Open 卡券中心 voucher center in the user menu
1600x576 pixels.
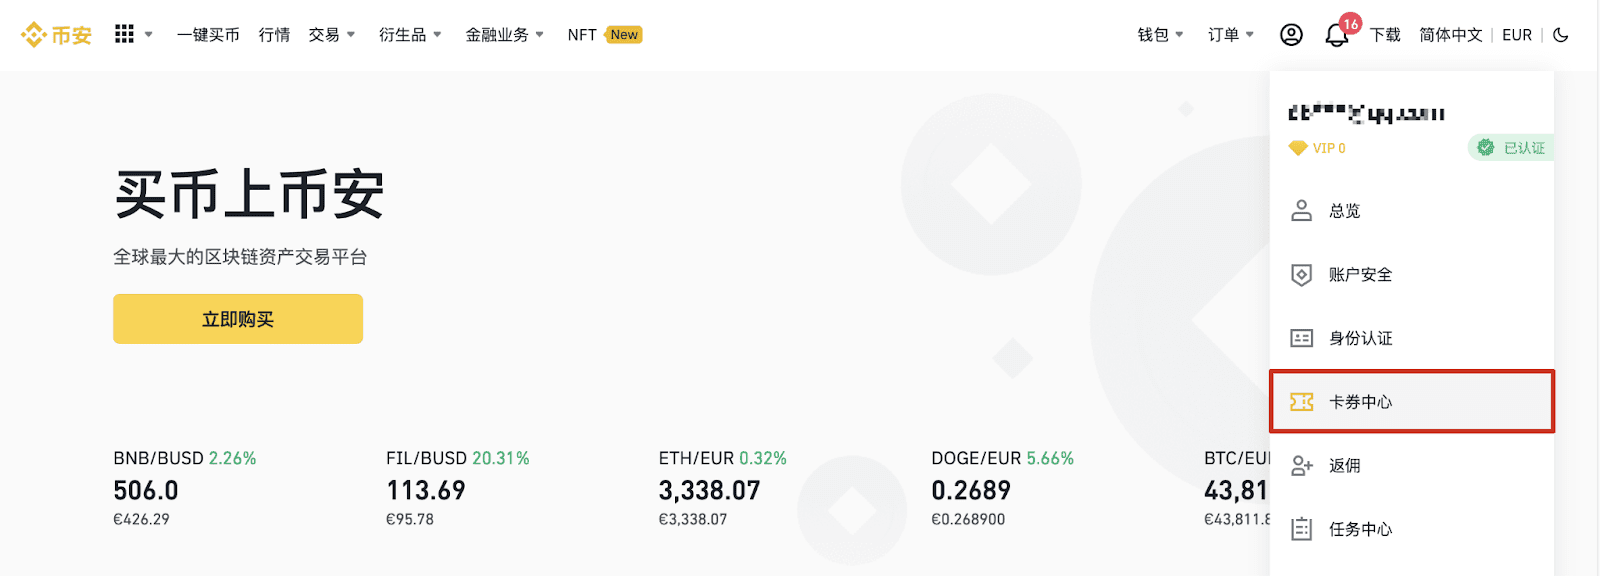1412,402
